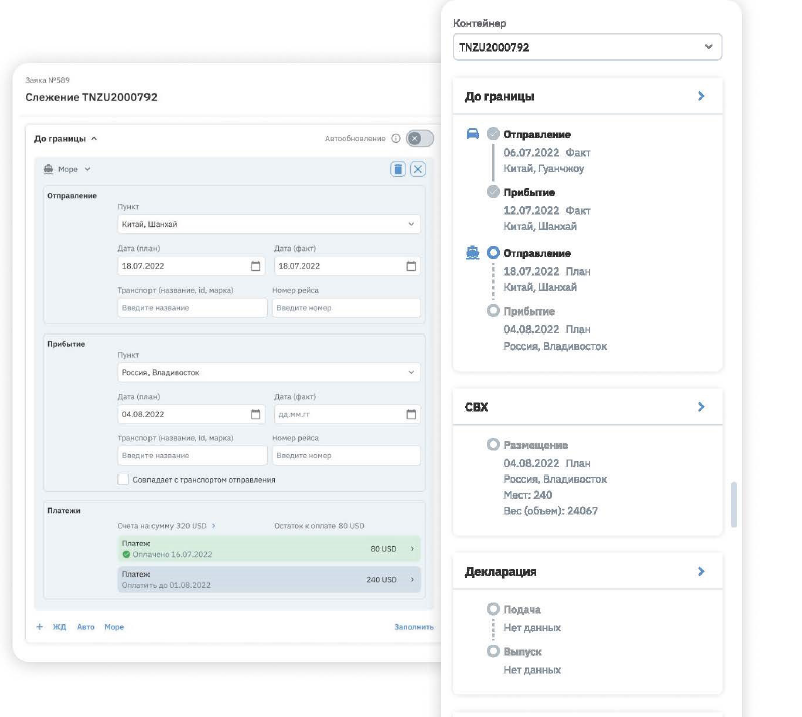Open the Контейнер TNZU2000792 dropdown
802x717 pixels.
(587, 47)
